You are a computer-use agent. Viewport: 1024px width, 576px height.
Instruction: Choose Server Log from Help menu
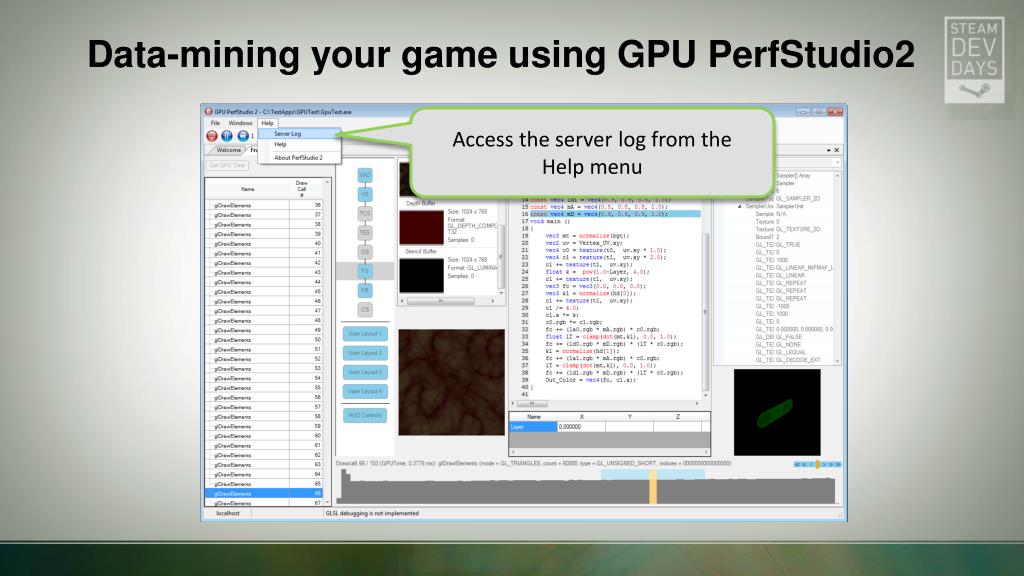click(299, 133)
